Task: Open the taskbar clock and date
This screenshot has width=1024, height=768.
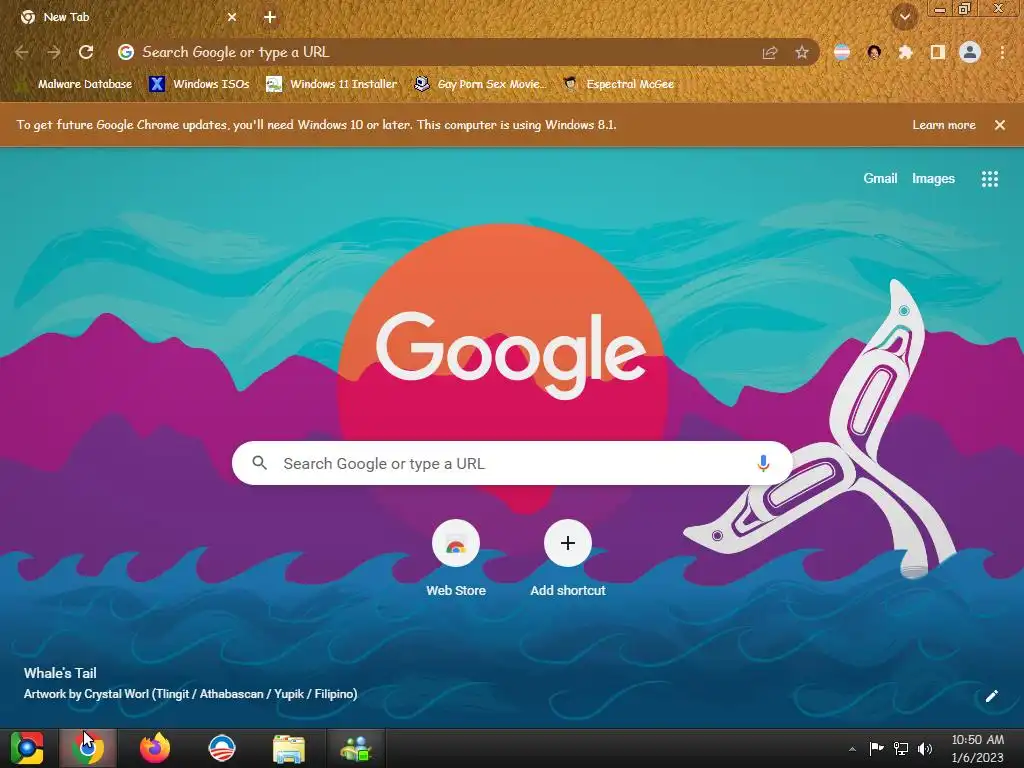Action: tap(978, 748)
